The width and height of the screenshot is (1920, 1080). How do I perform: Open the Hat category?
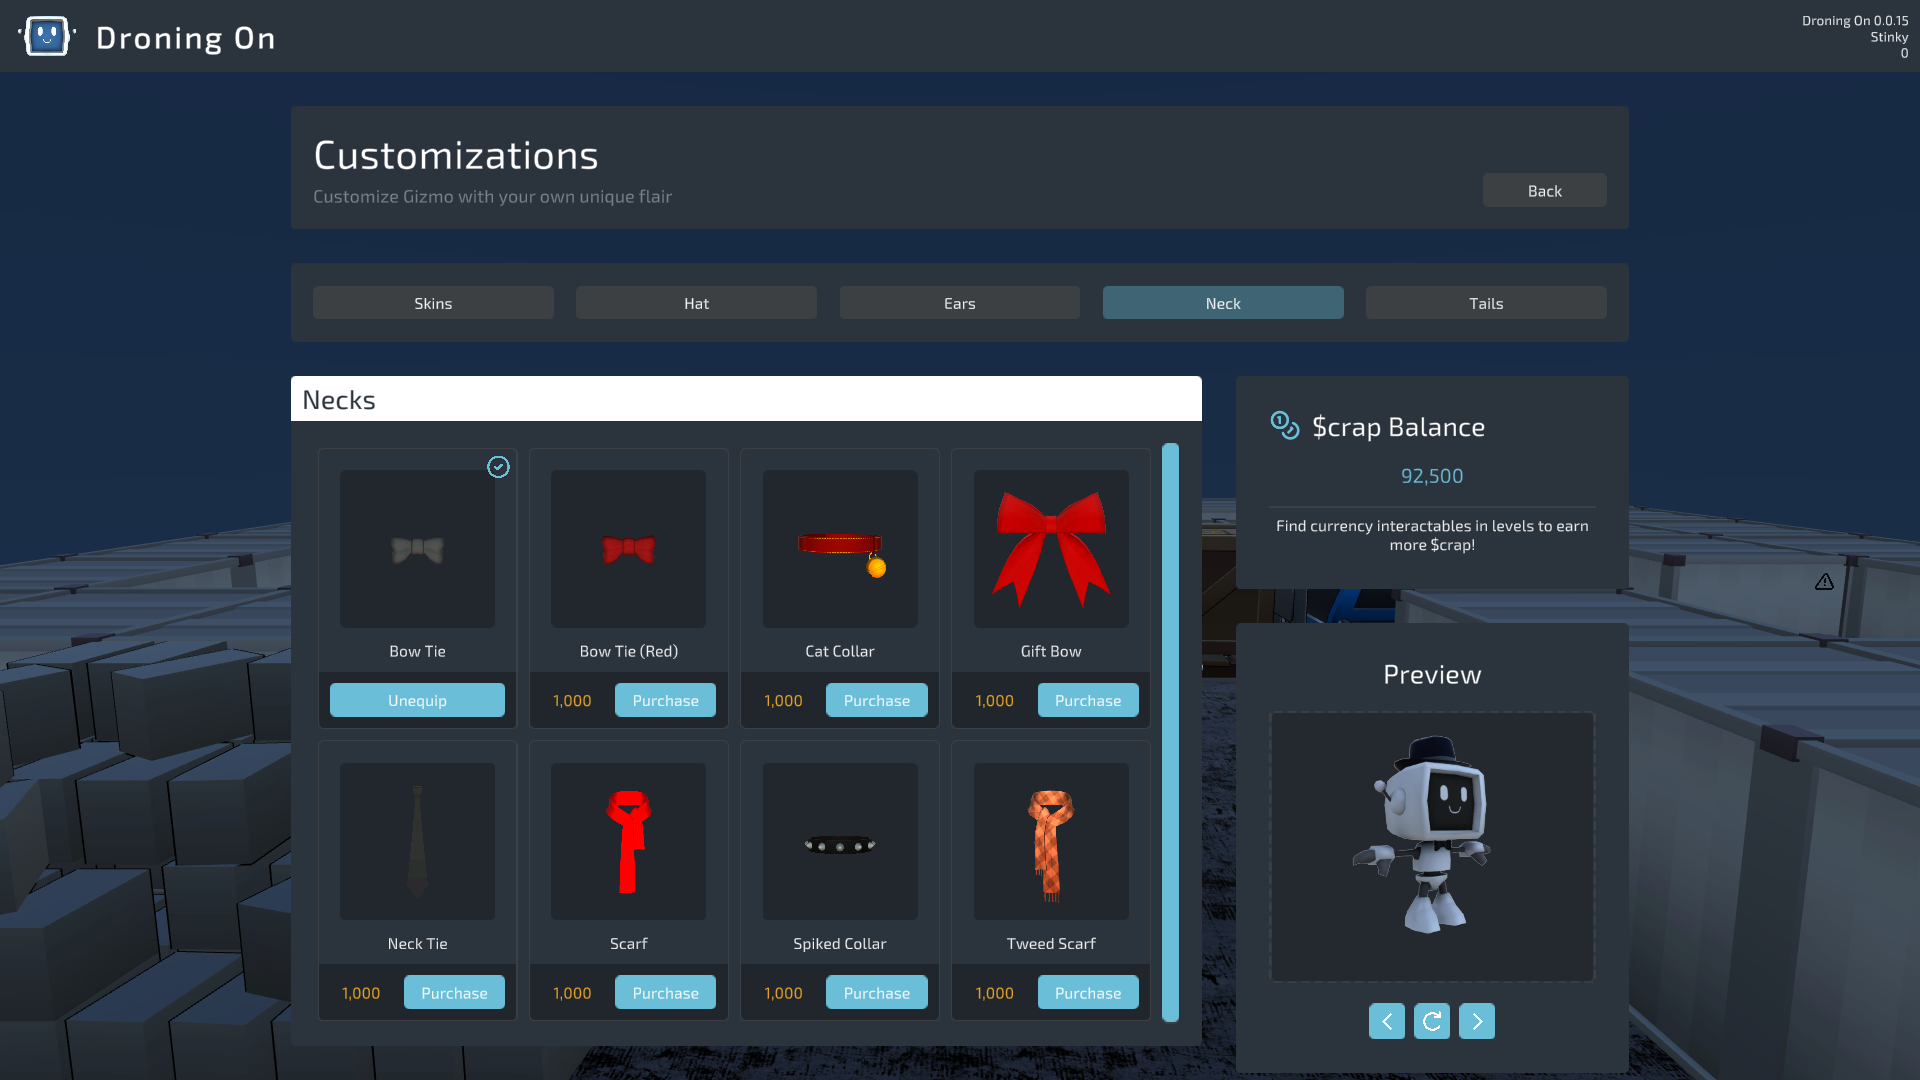[x=696, y=302]
